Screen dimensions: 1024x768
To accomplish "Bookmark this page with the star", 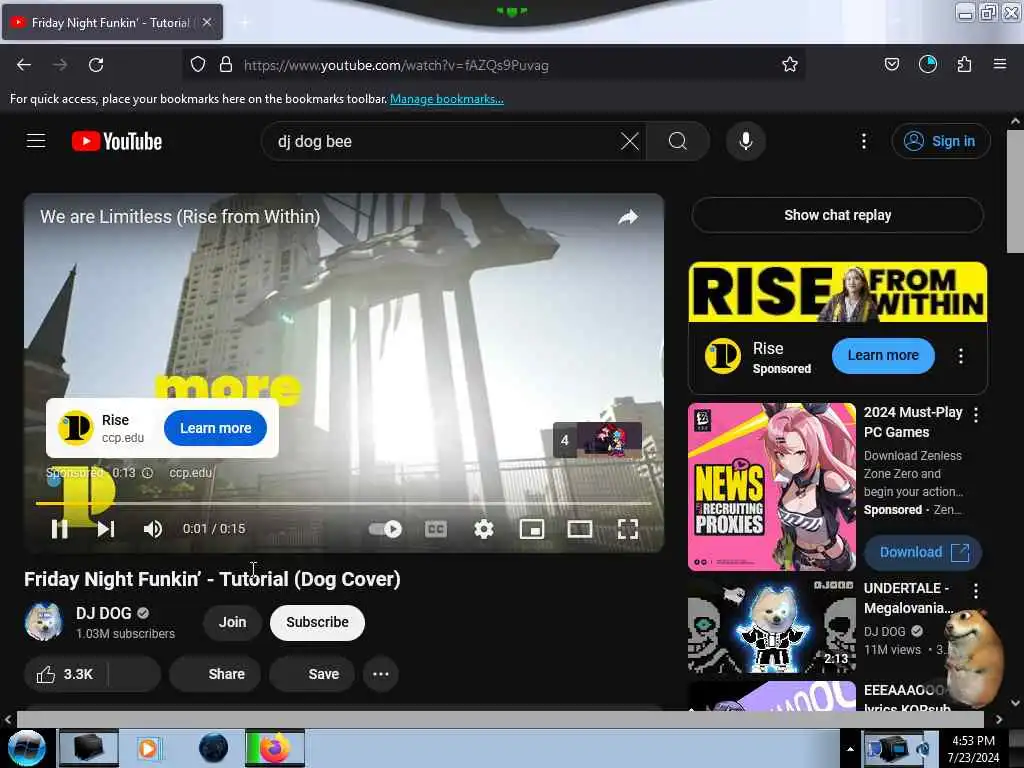I will pyautogui.click(x=790, y=64).
